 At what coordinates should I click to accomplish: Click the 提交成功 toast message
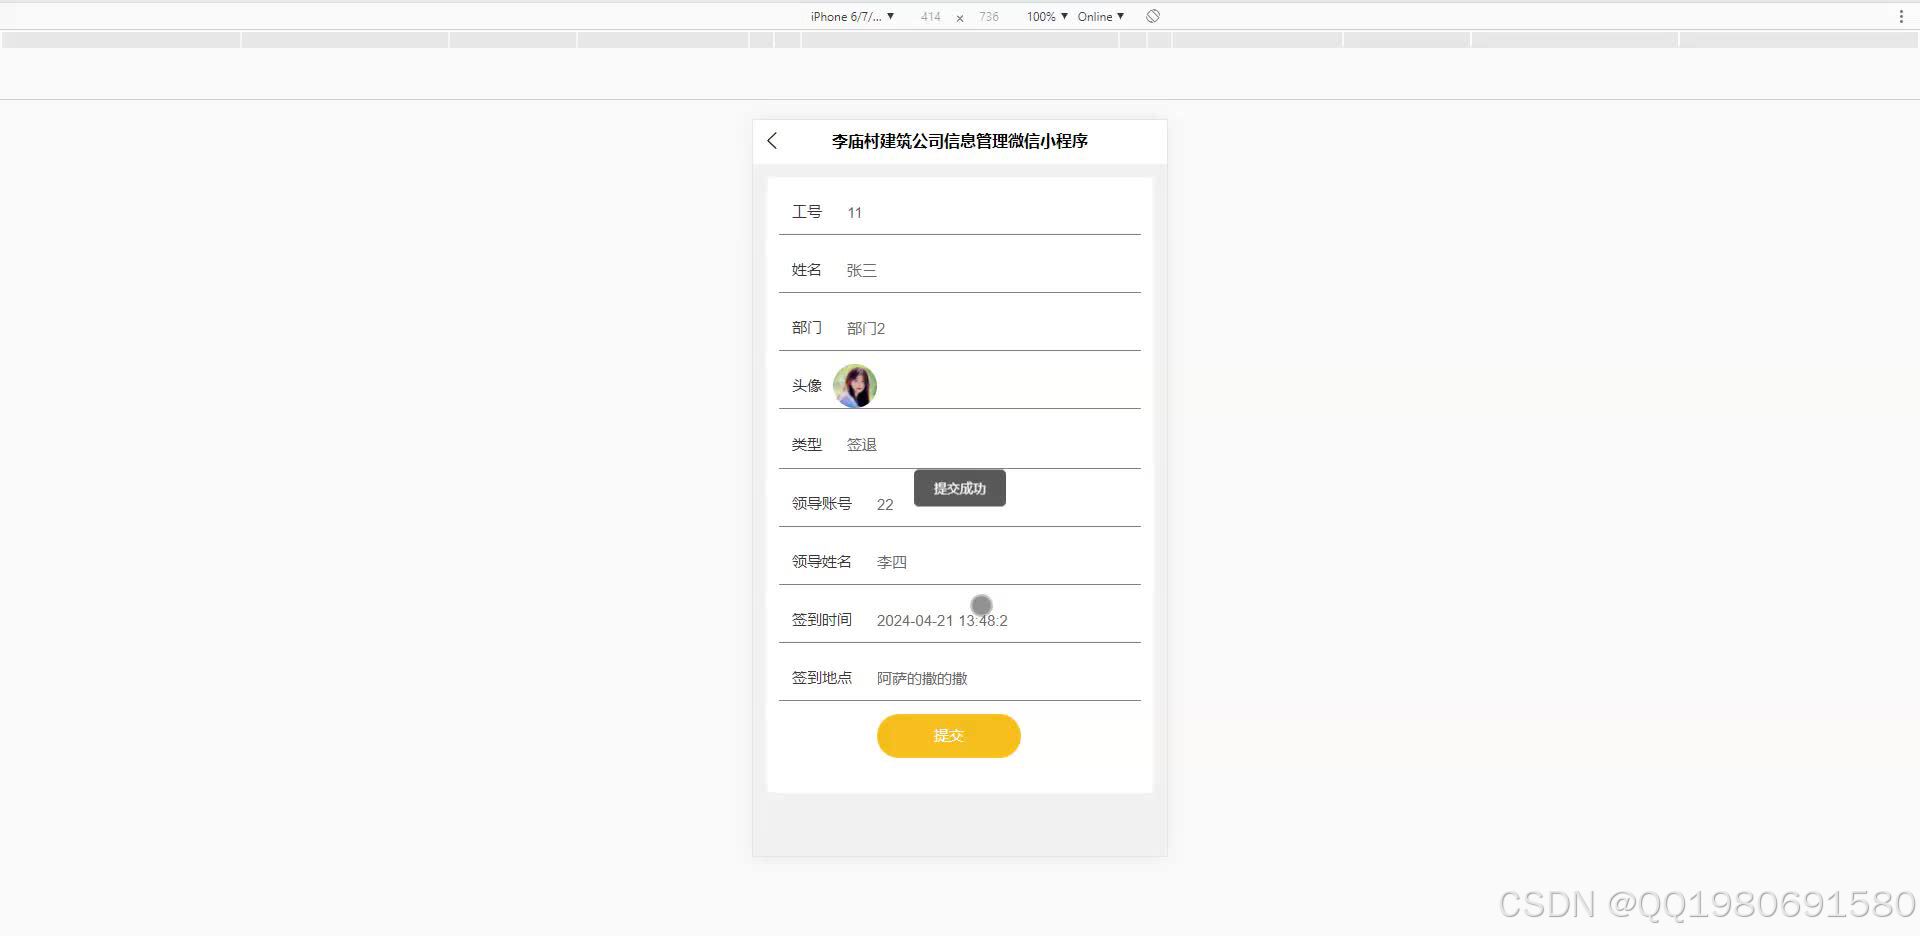click(959, 488)
